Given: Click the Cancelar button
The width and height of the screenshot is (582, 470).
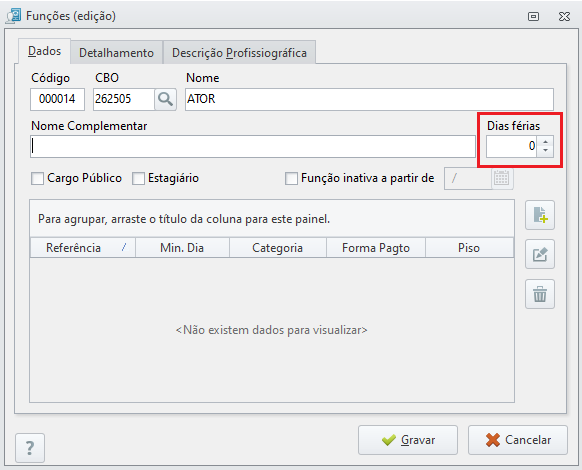Looking at the screenshot, I should pyautogui.click(x=518, y=440).
